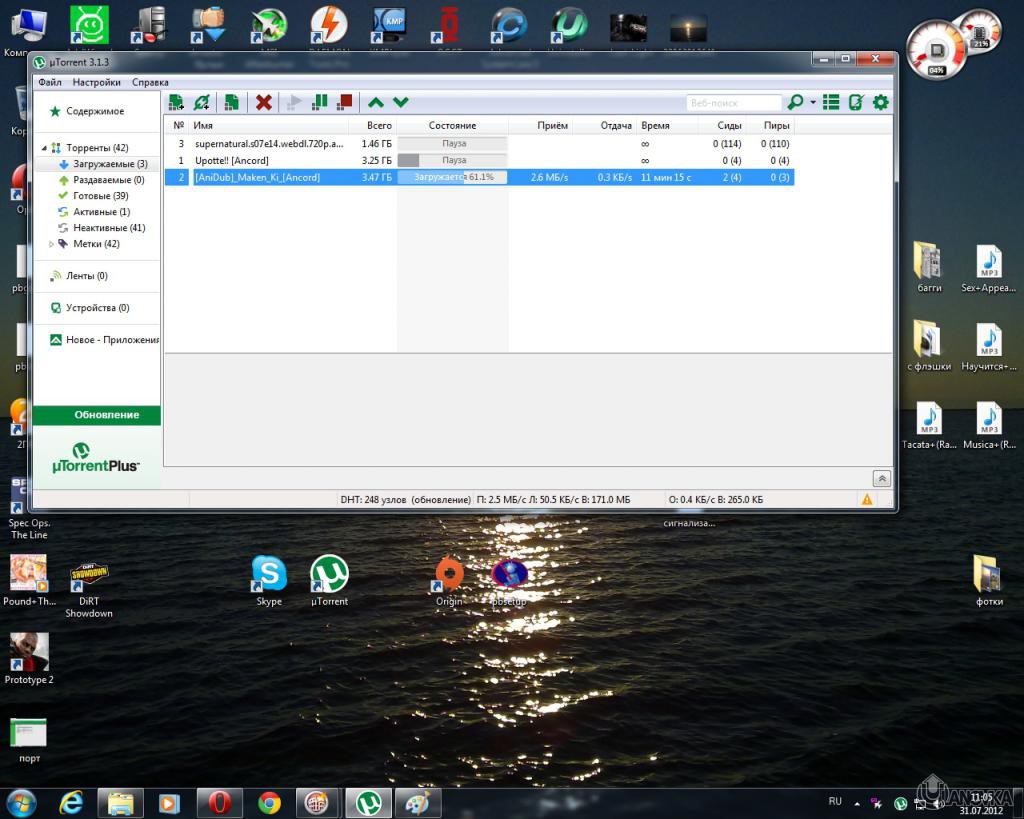Click the Веб-поиск search field
Screen dimensions: 1024x819
tap(733, 103)
